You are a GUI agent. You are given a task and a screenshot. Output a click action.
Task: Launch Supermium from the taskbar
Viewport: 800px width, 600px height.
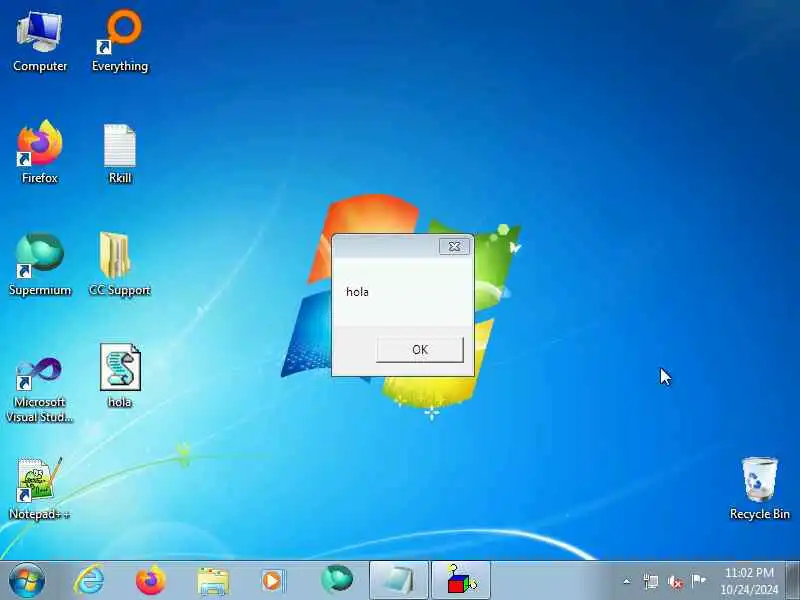tap(337, 580)
